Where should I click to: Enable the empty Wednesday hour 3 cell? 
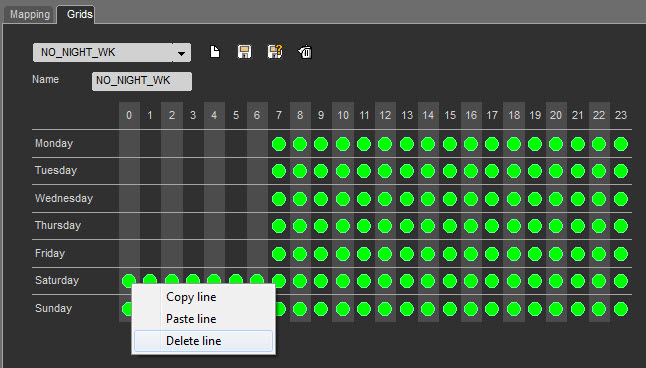193,199
